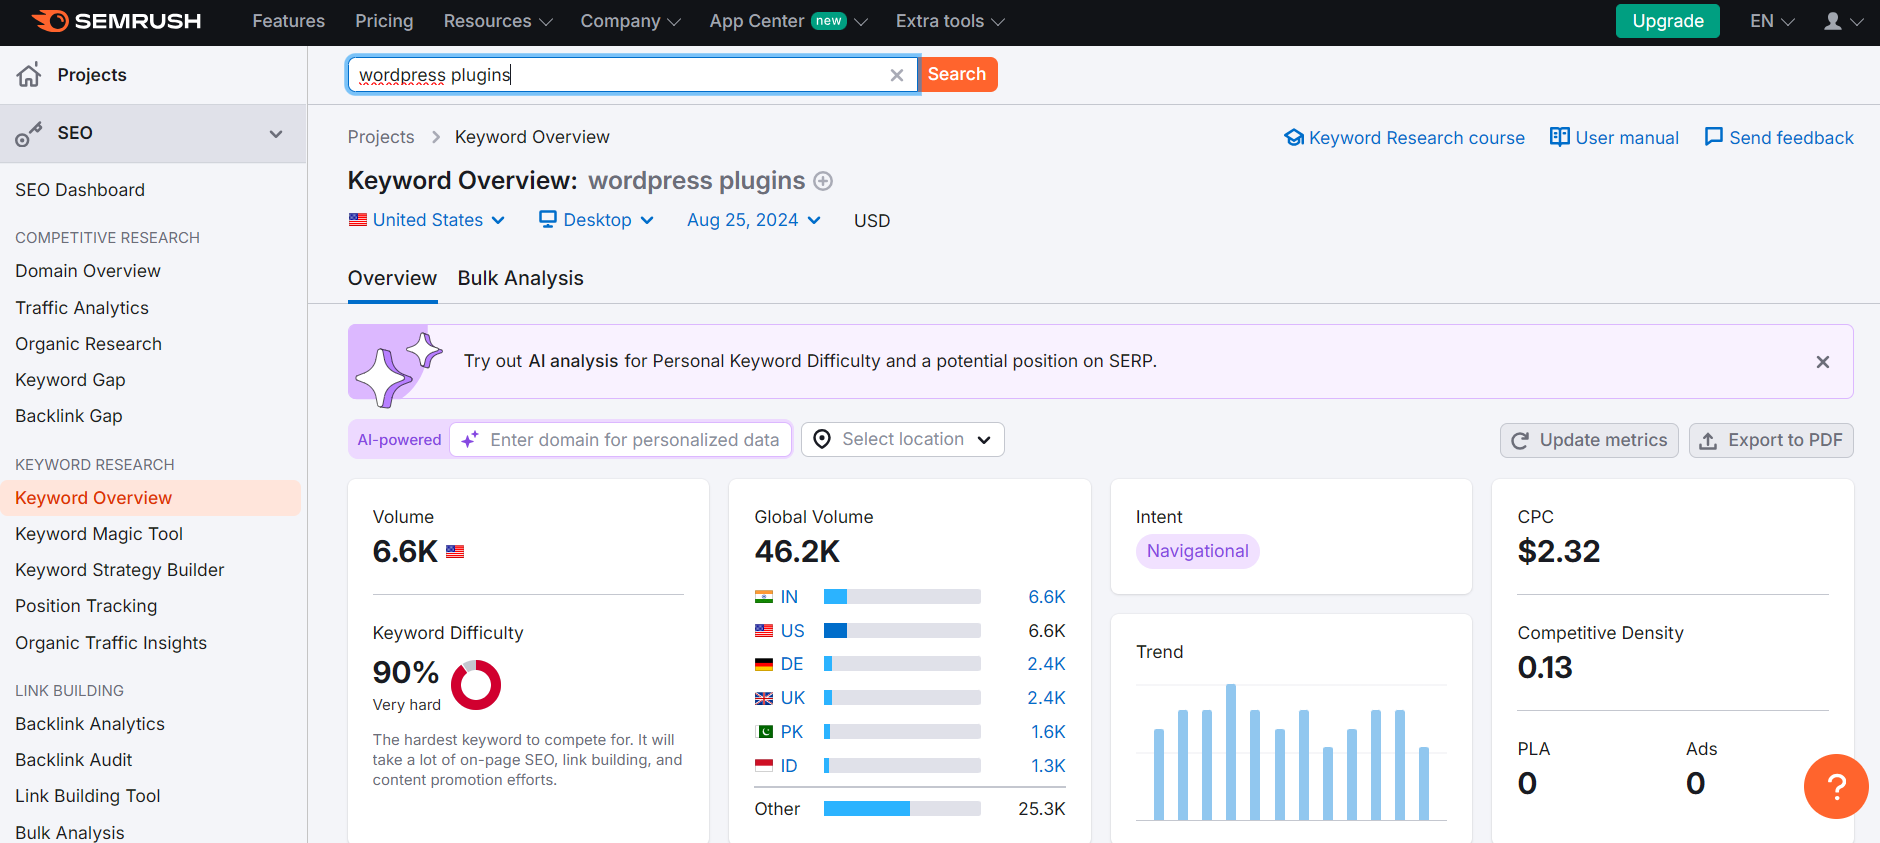Click the Update metrics button
The width and height of the screenshot is (1880, 843).
[x=1589, y=441]
